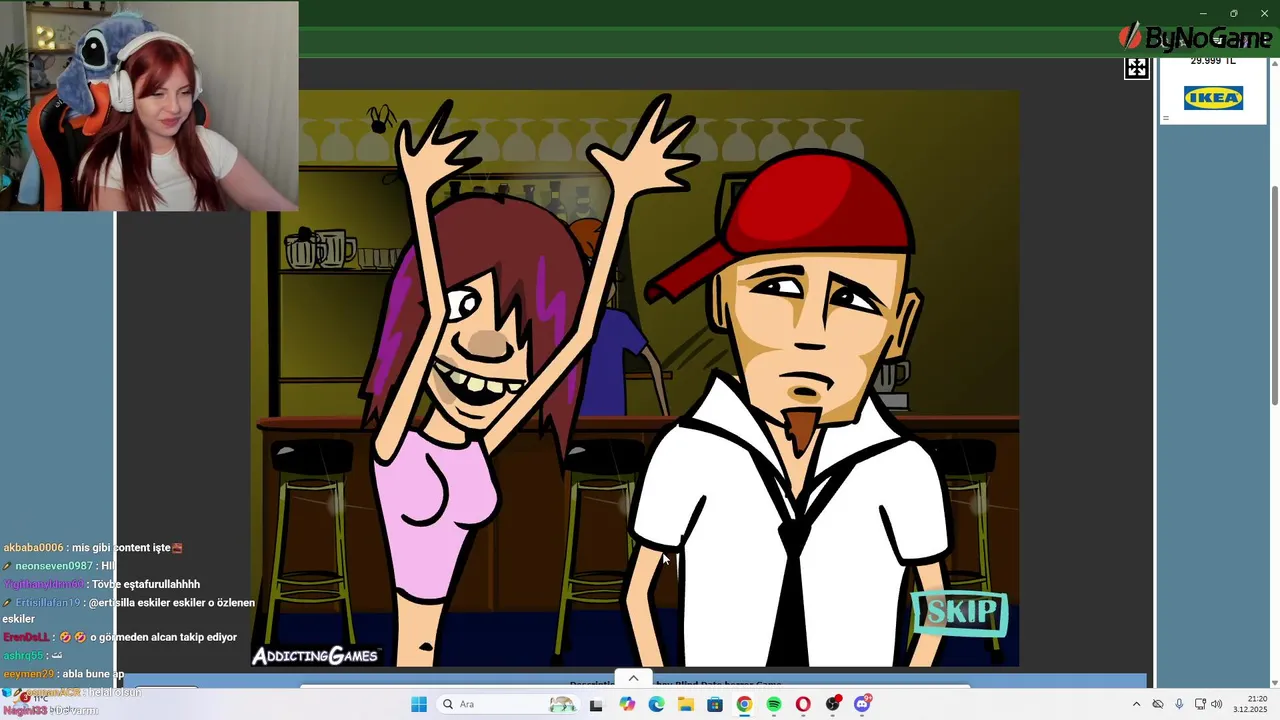
Task: Click chat message from eeymen29
Action: (63, 674)
